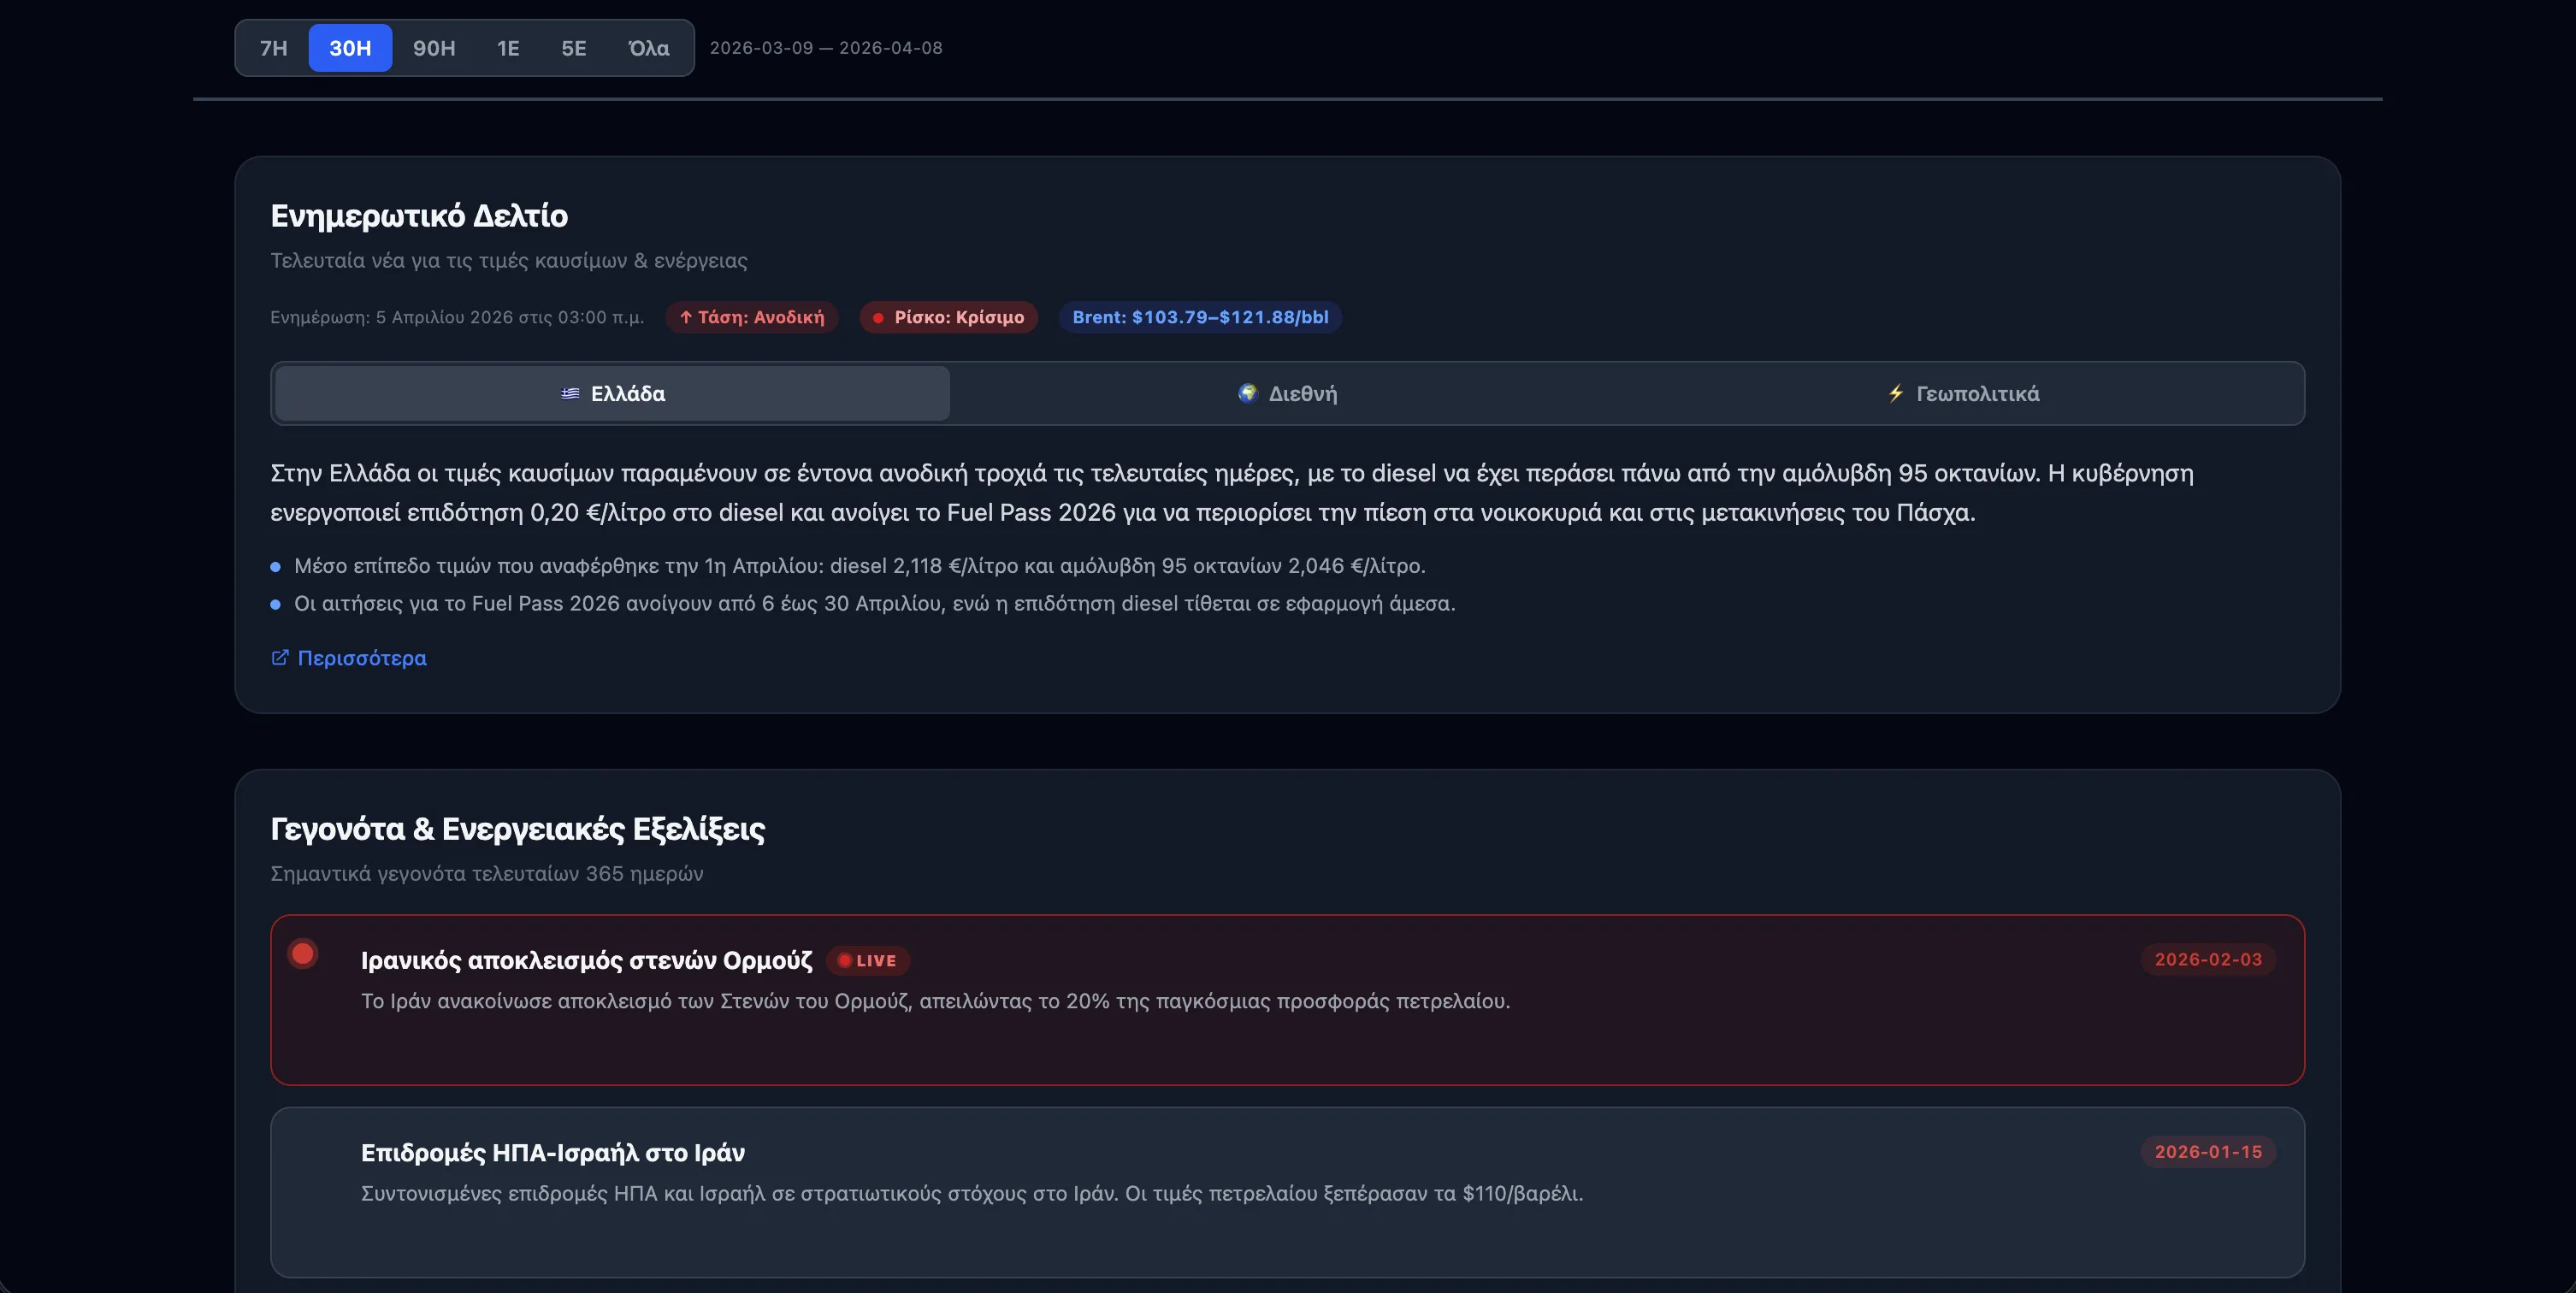Click the globe icon in Διεθνή tab
Viewport: 2576px width, 1293px height.
1247,393
